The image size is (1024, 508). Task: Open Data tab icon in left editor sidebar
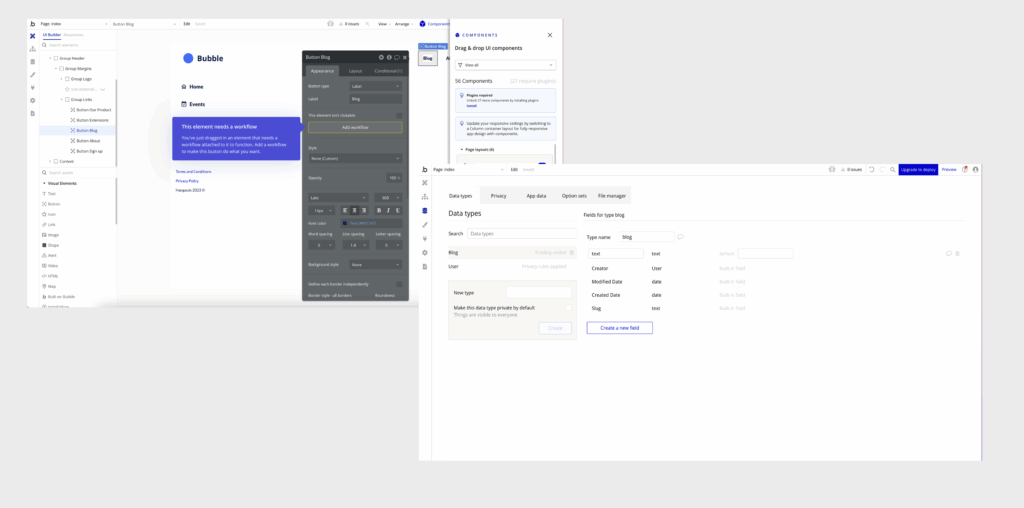pos(33,61)
